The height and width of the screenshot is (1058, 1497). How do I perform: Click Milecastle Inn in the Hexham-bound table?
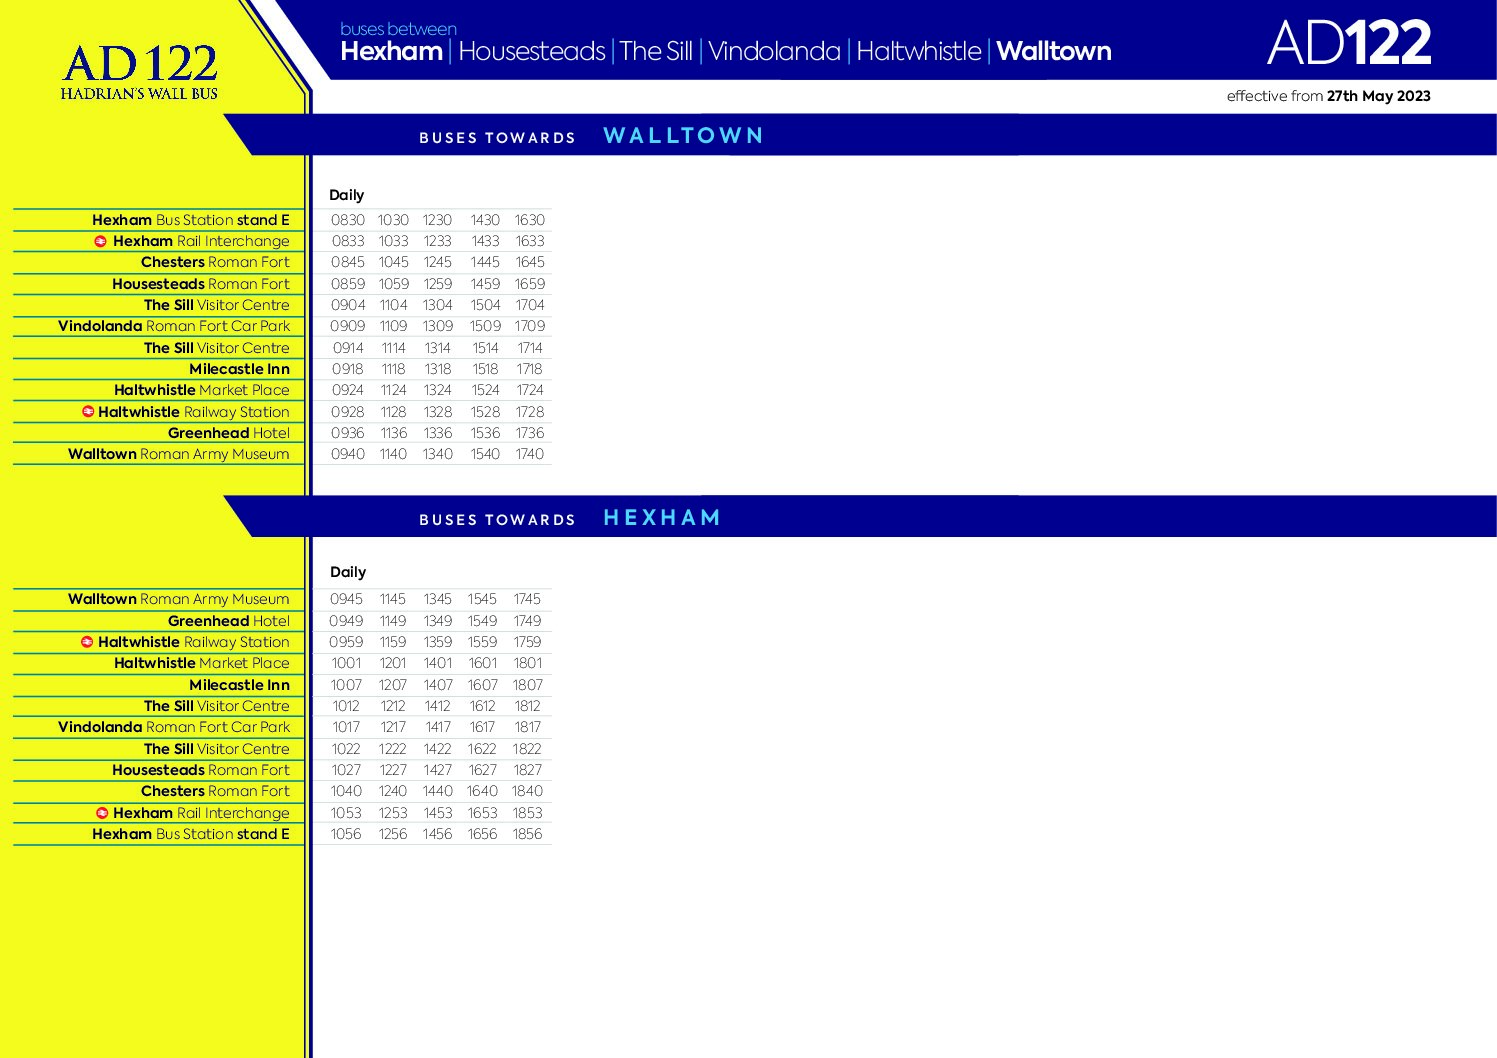[239, 685]
